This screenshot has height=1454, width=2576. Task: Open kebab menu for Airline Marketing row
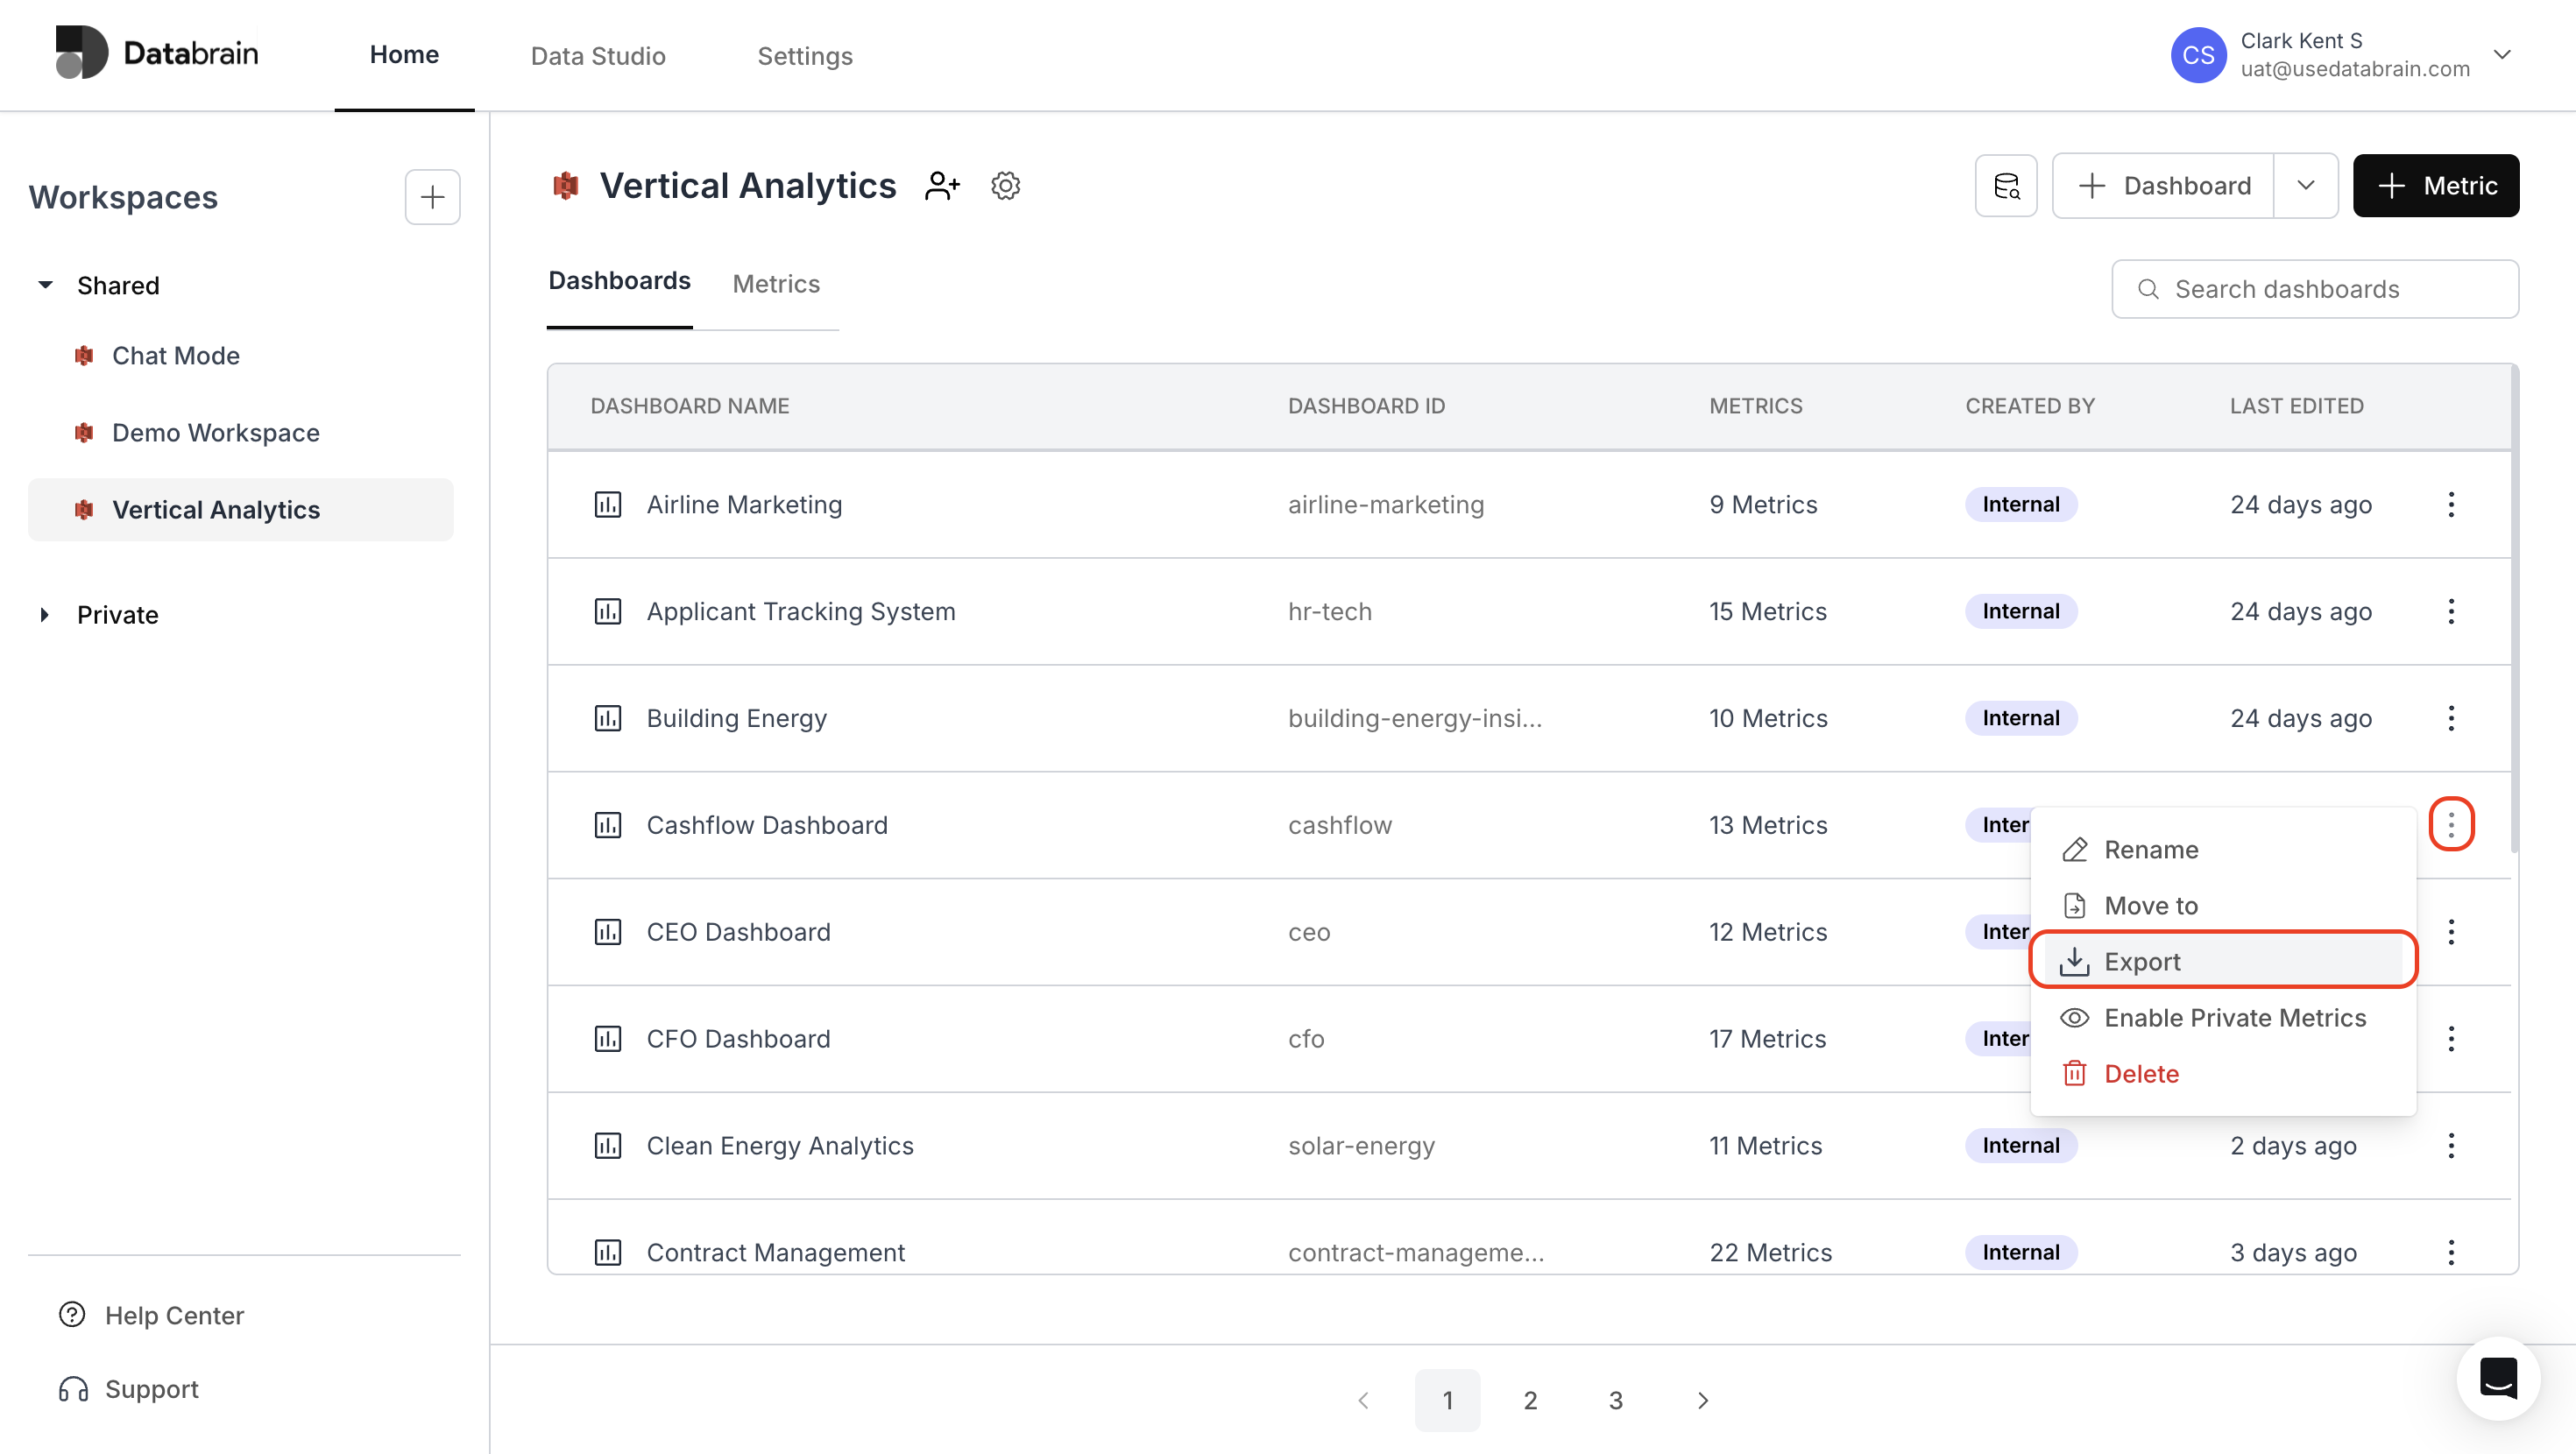click(x=2450, y=504)
